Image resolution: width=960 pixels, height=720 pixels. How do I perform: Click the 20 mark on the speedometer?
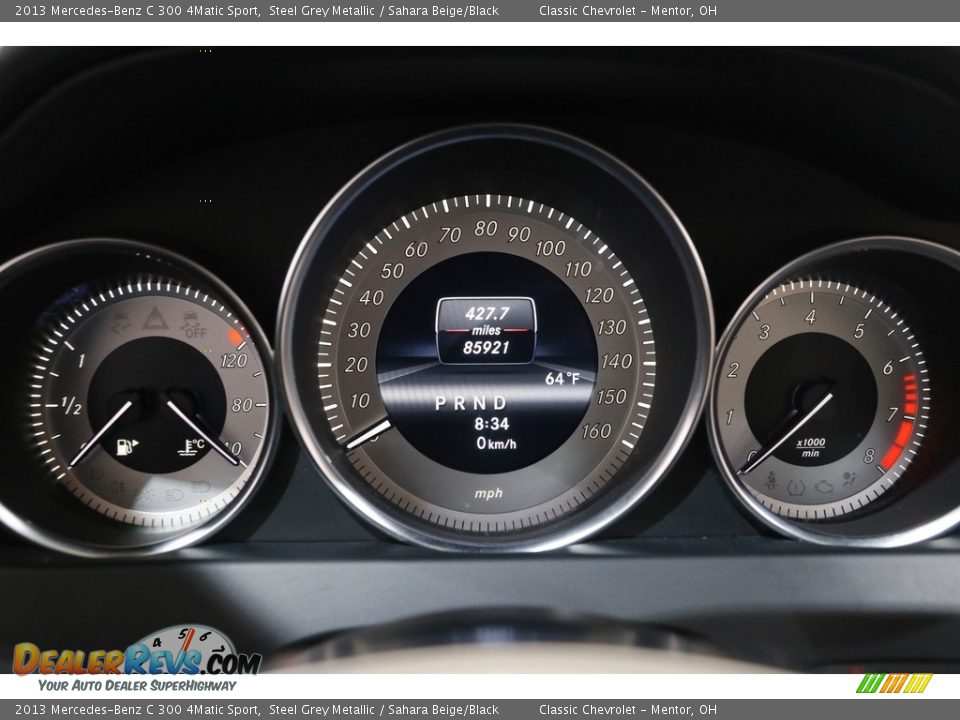(356, 365)
